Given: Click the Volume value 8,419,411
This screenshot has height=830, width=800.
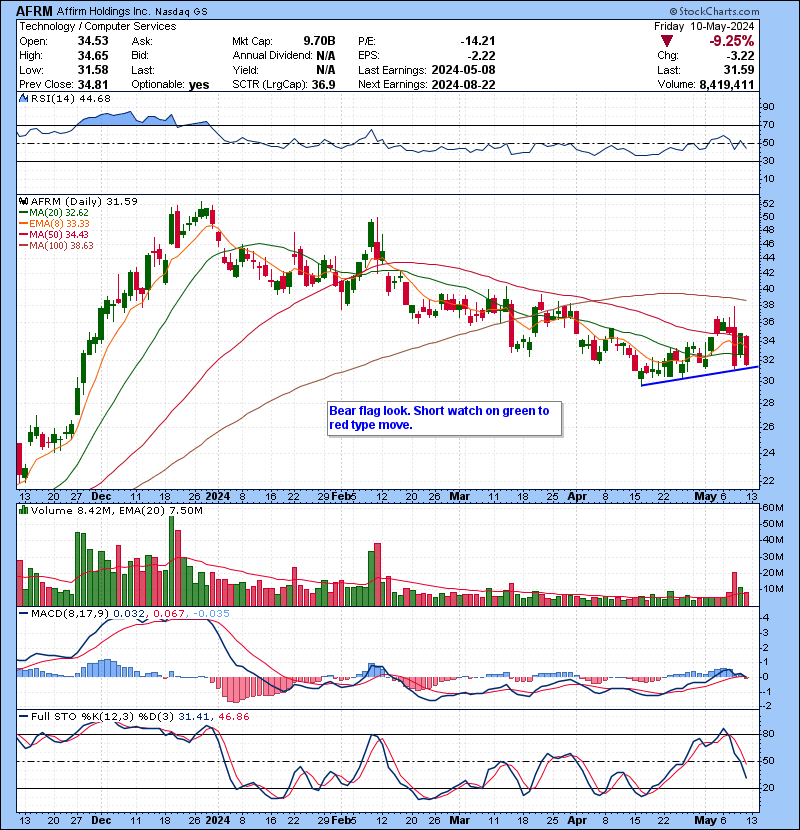Looking at the screenshot, I should pos(726,84).
